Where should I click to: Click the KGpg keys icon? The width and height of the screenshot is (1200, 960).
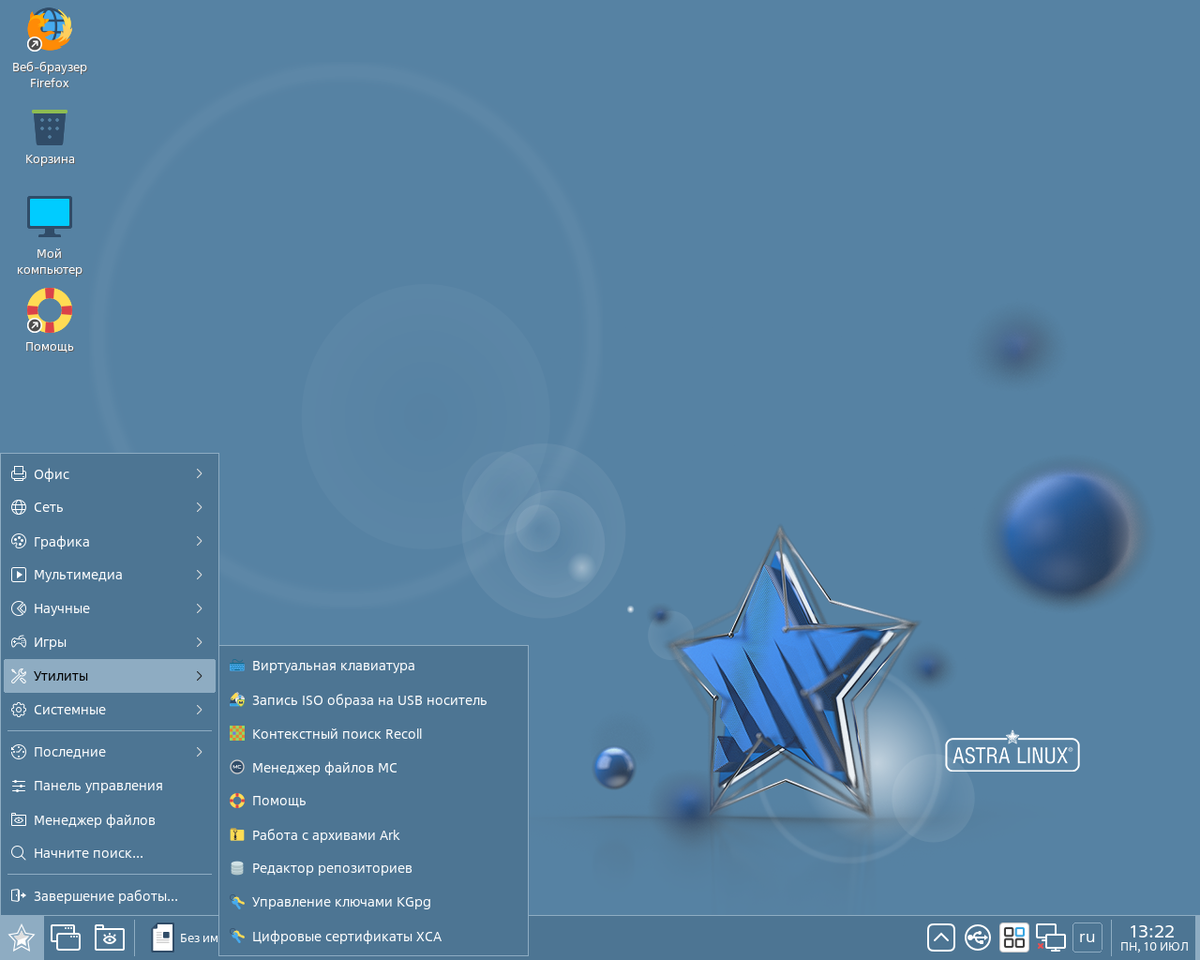pyautogui.click(x=237, y=902)
